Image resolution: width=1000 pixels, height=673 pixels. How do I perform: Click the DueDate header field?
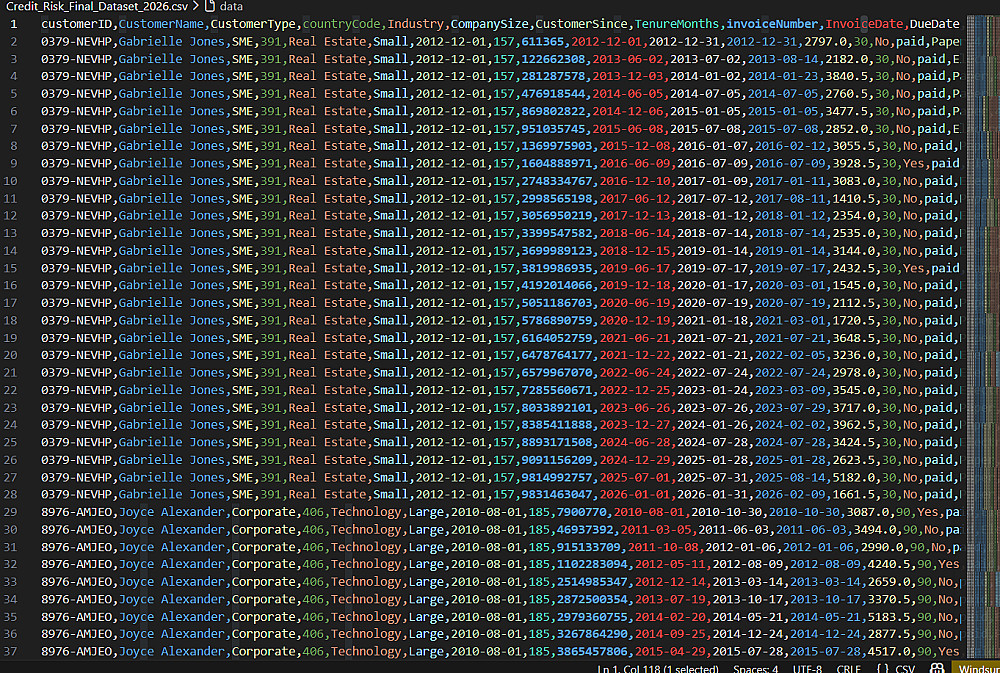934,24
